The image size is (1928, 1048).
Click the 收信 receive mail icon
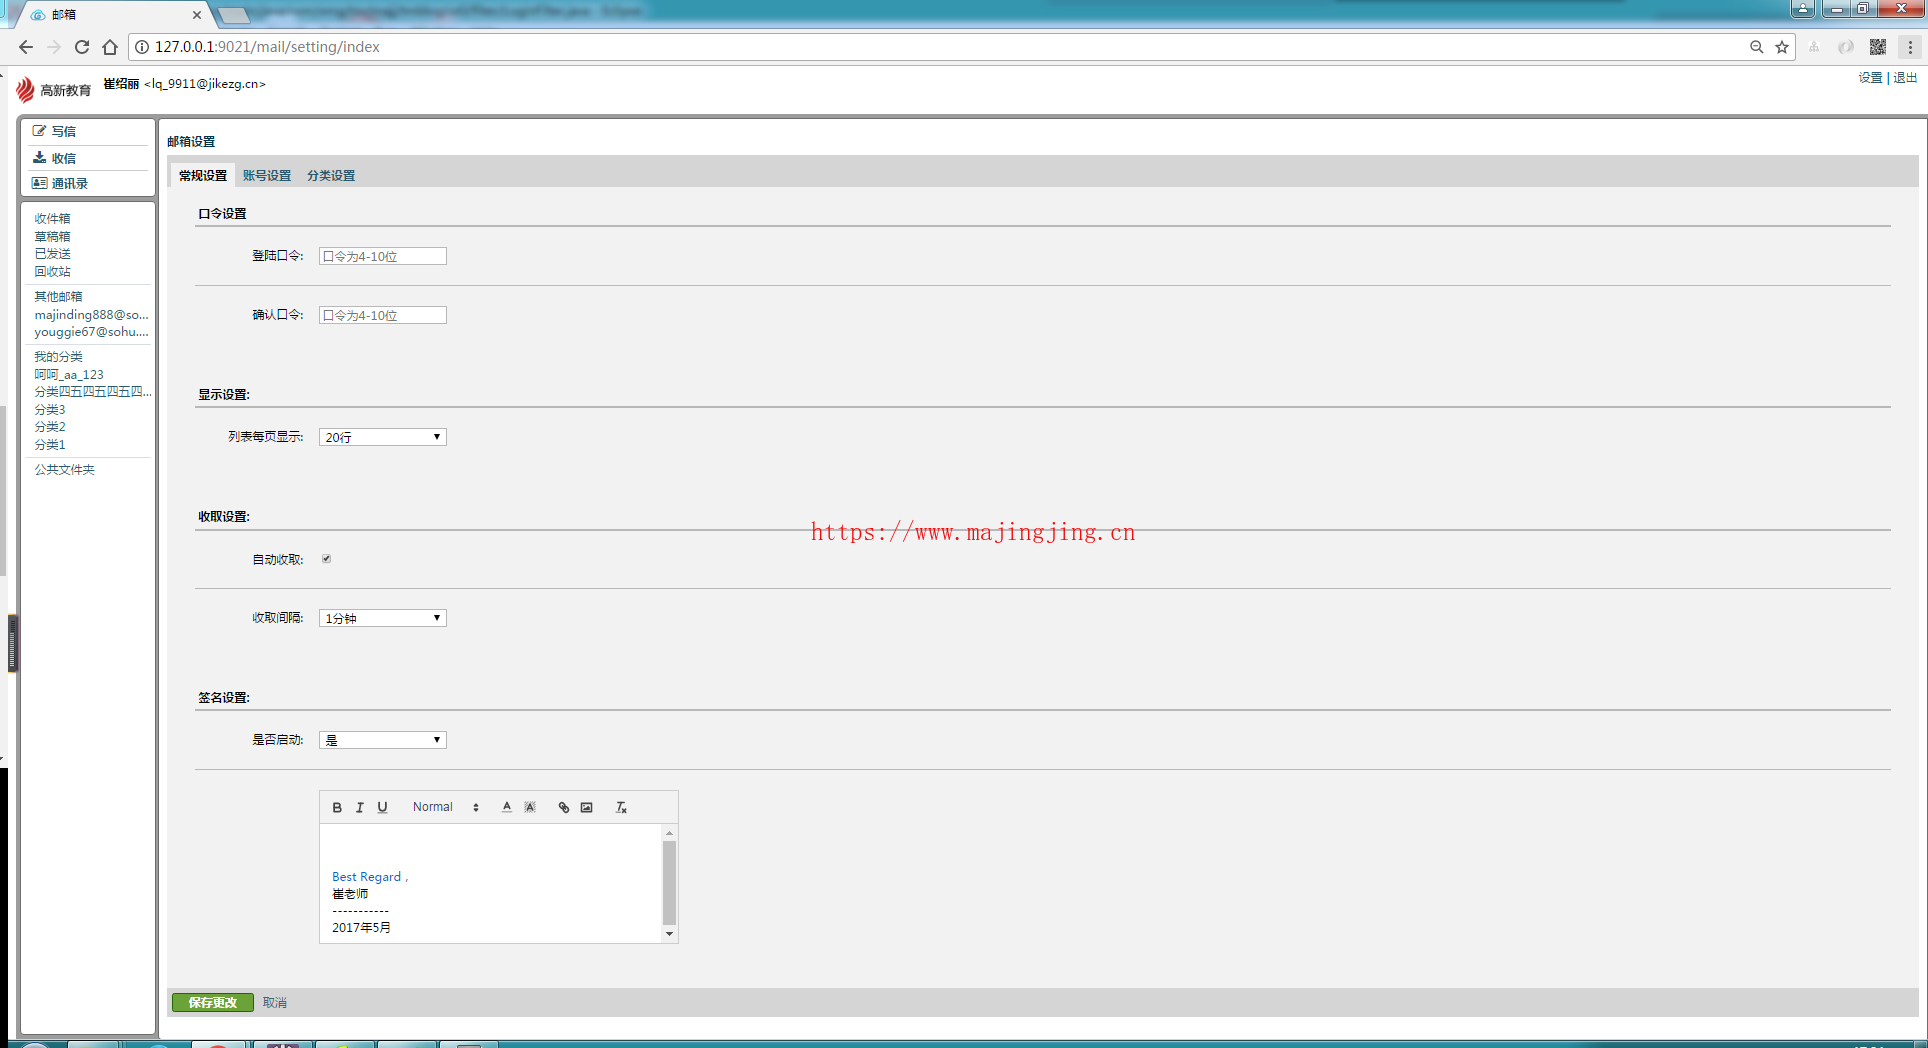[39, 157]
